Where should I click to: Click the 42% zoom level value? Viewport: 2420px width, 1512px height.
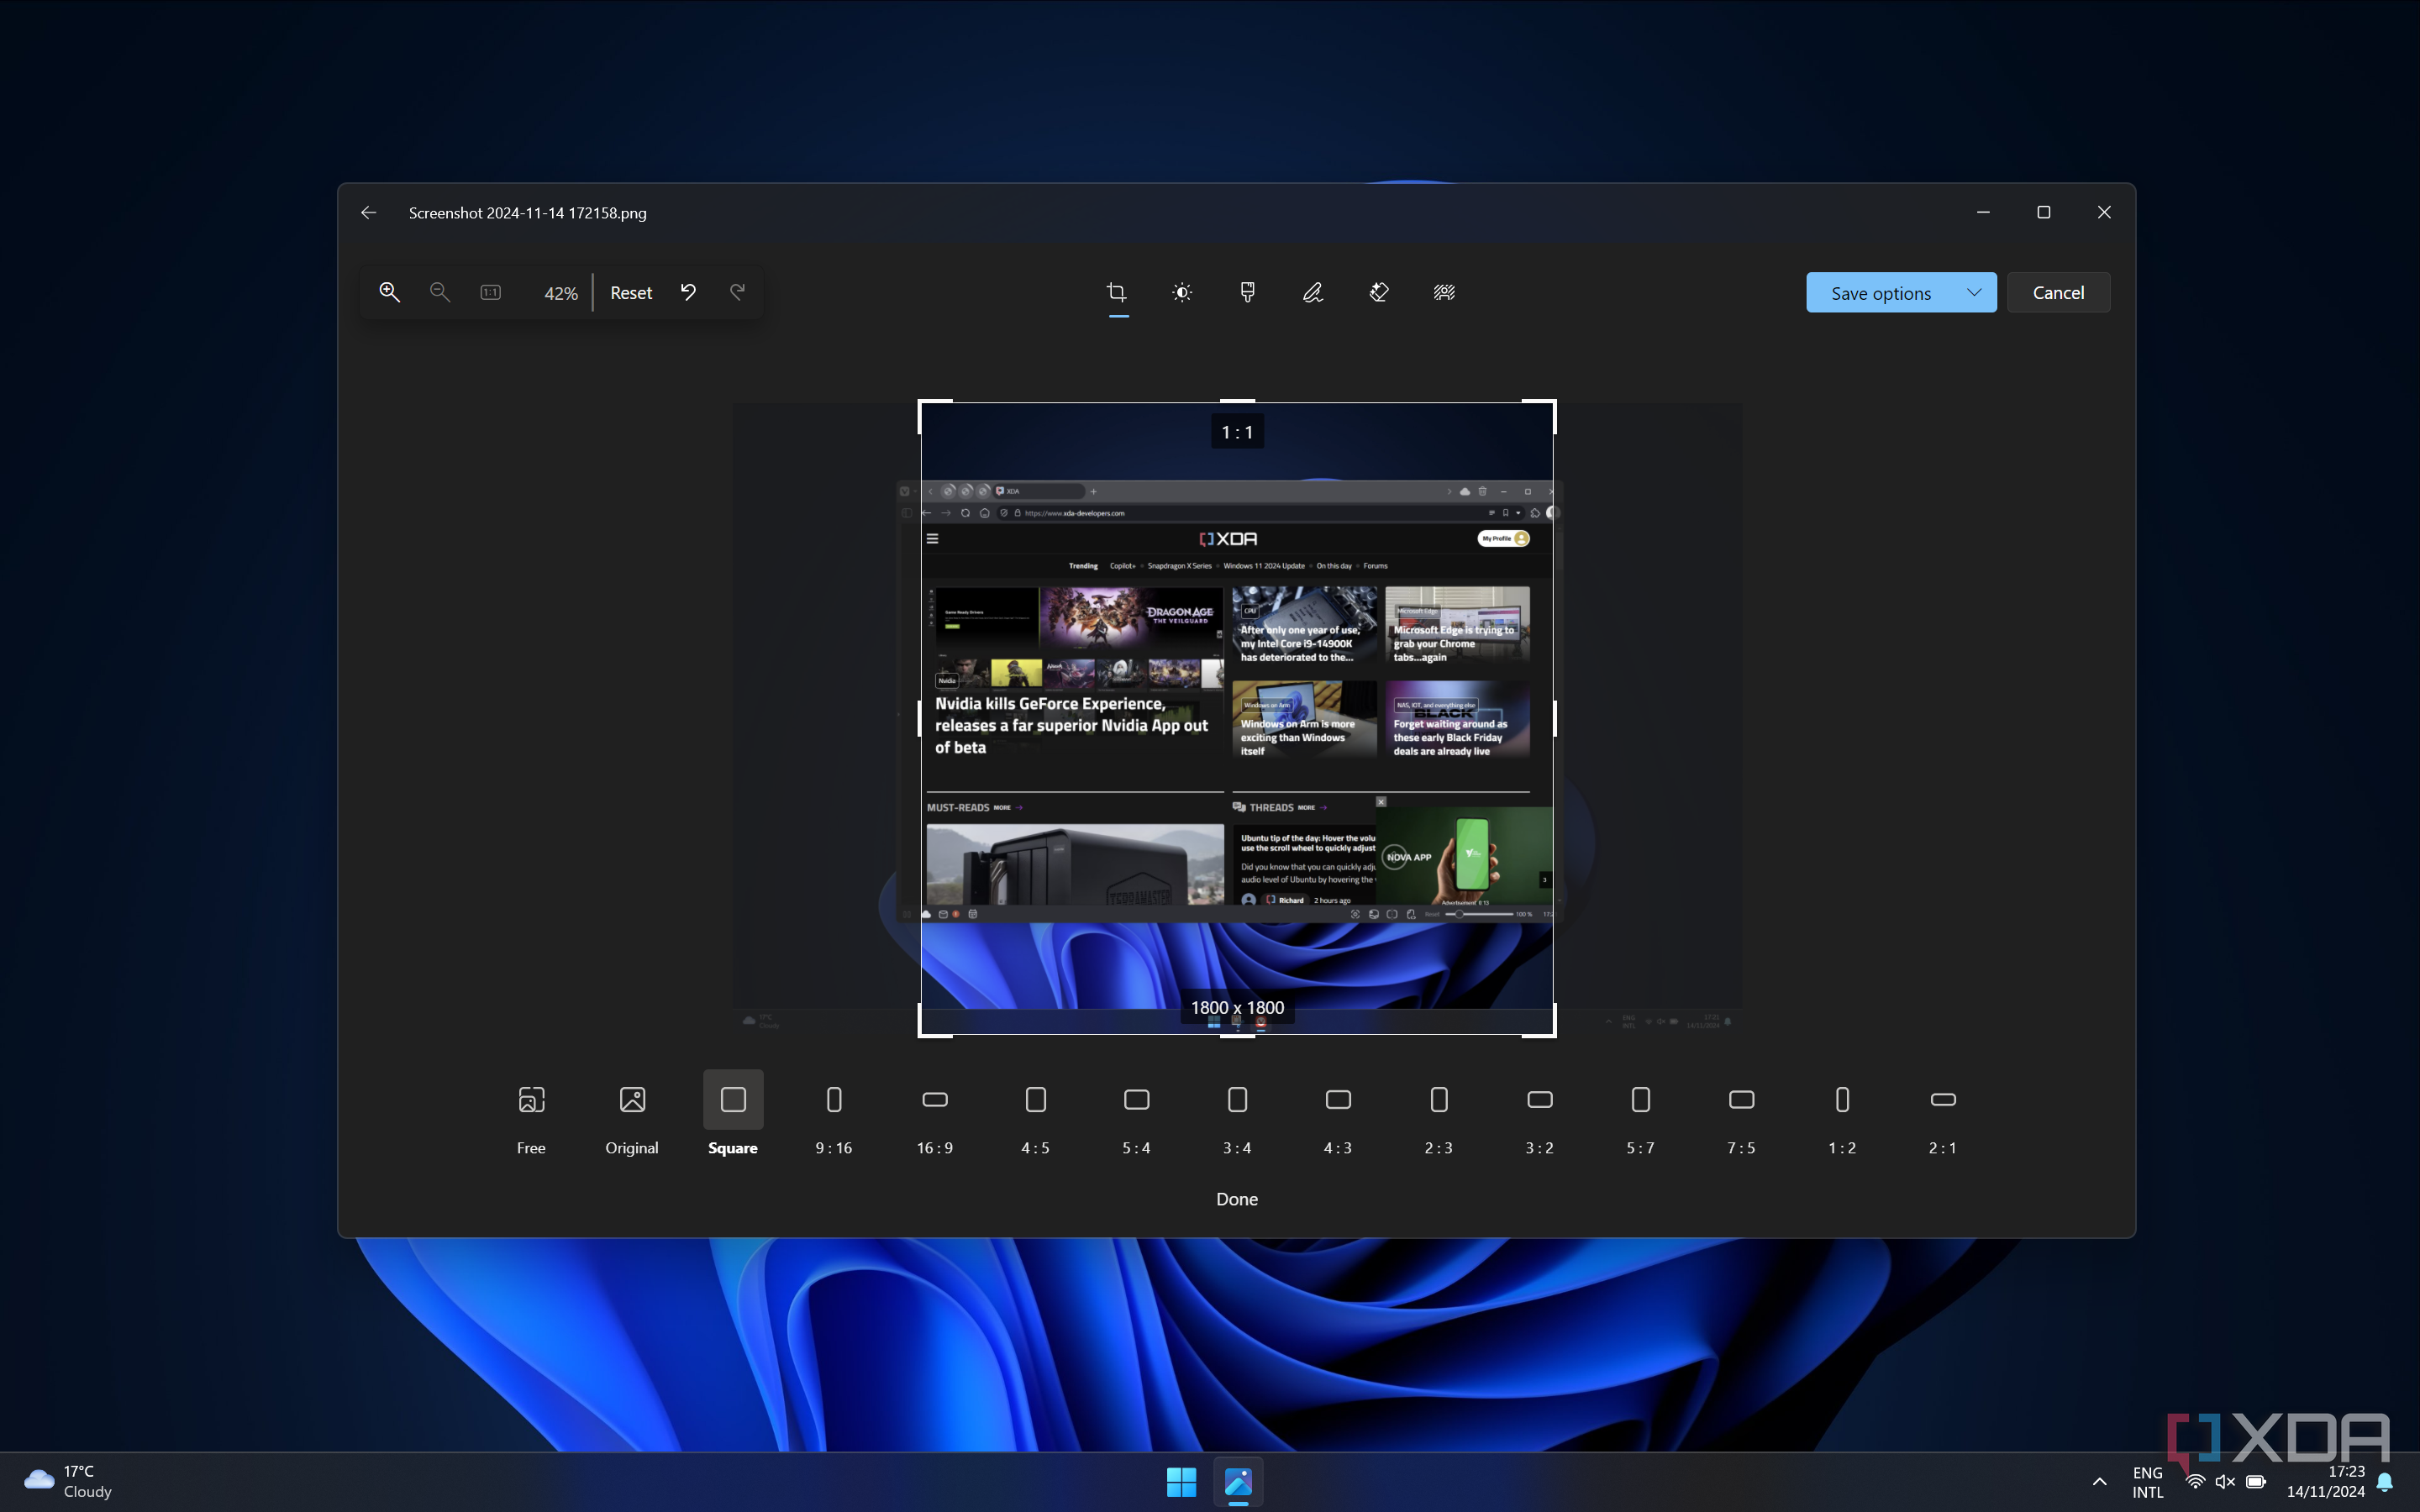pos(561,293)
